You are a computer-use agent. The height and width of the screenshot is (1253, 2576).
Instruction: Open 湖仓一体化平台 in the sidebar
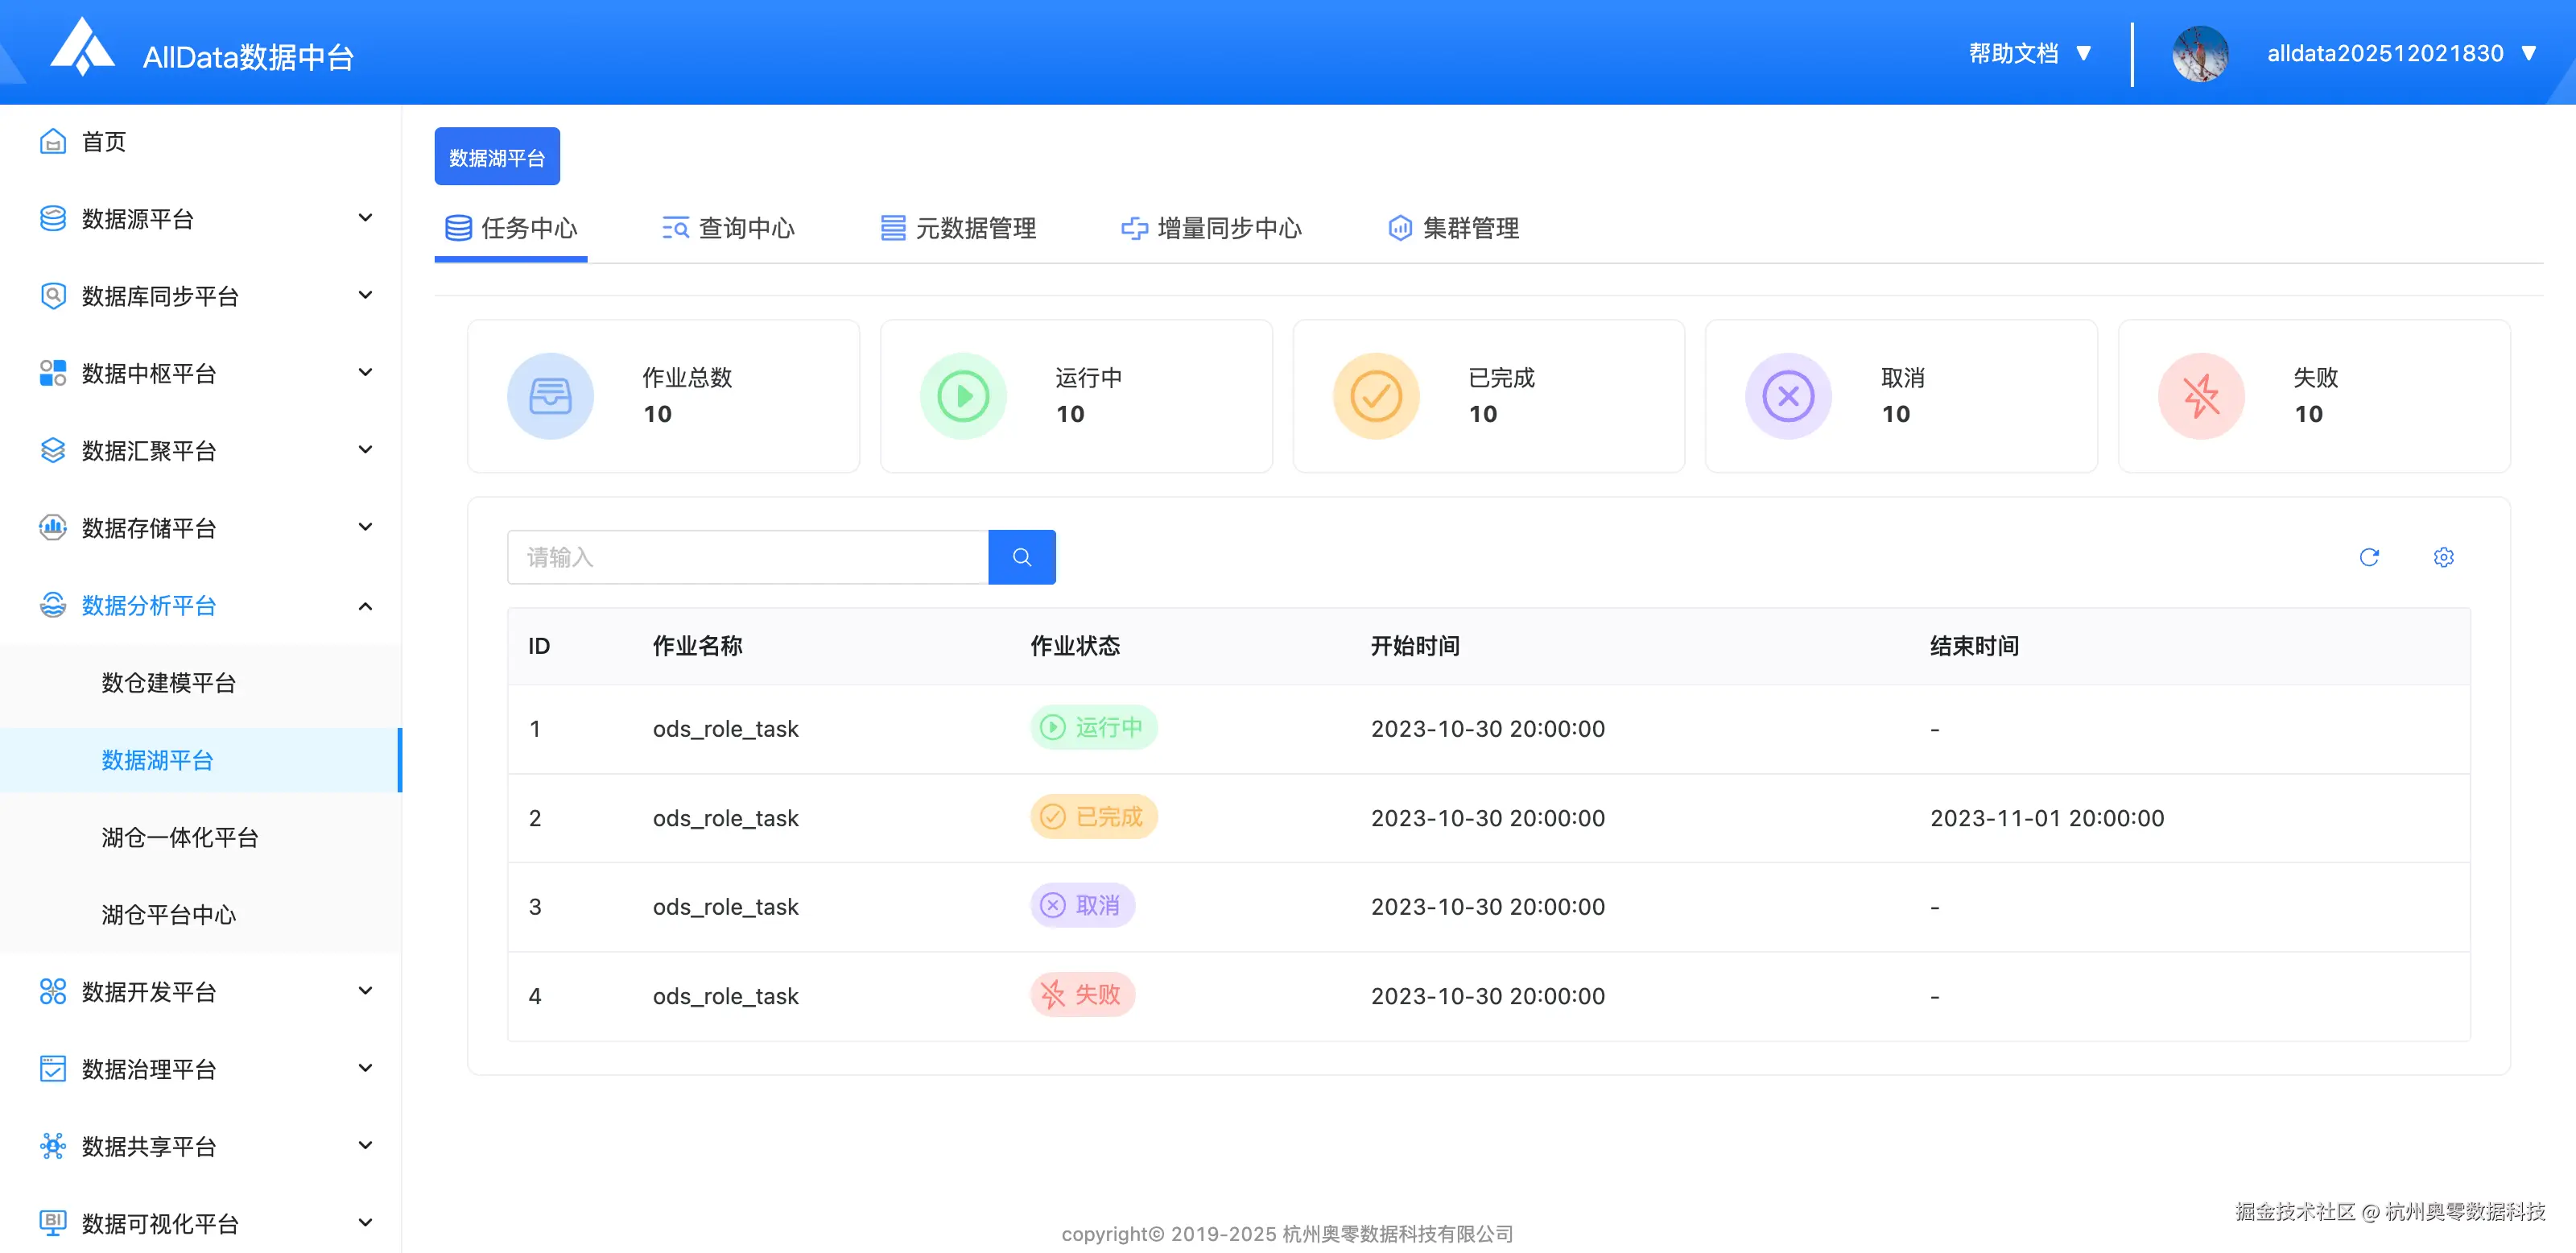[x=180, y=837]
